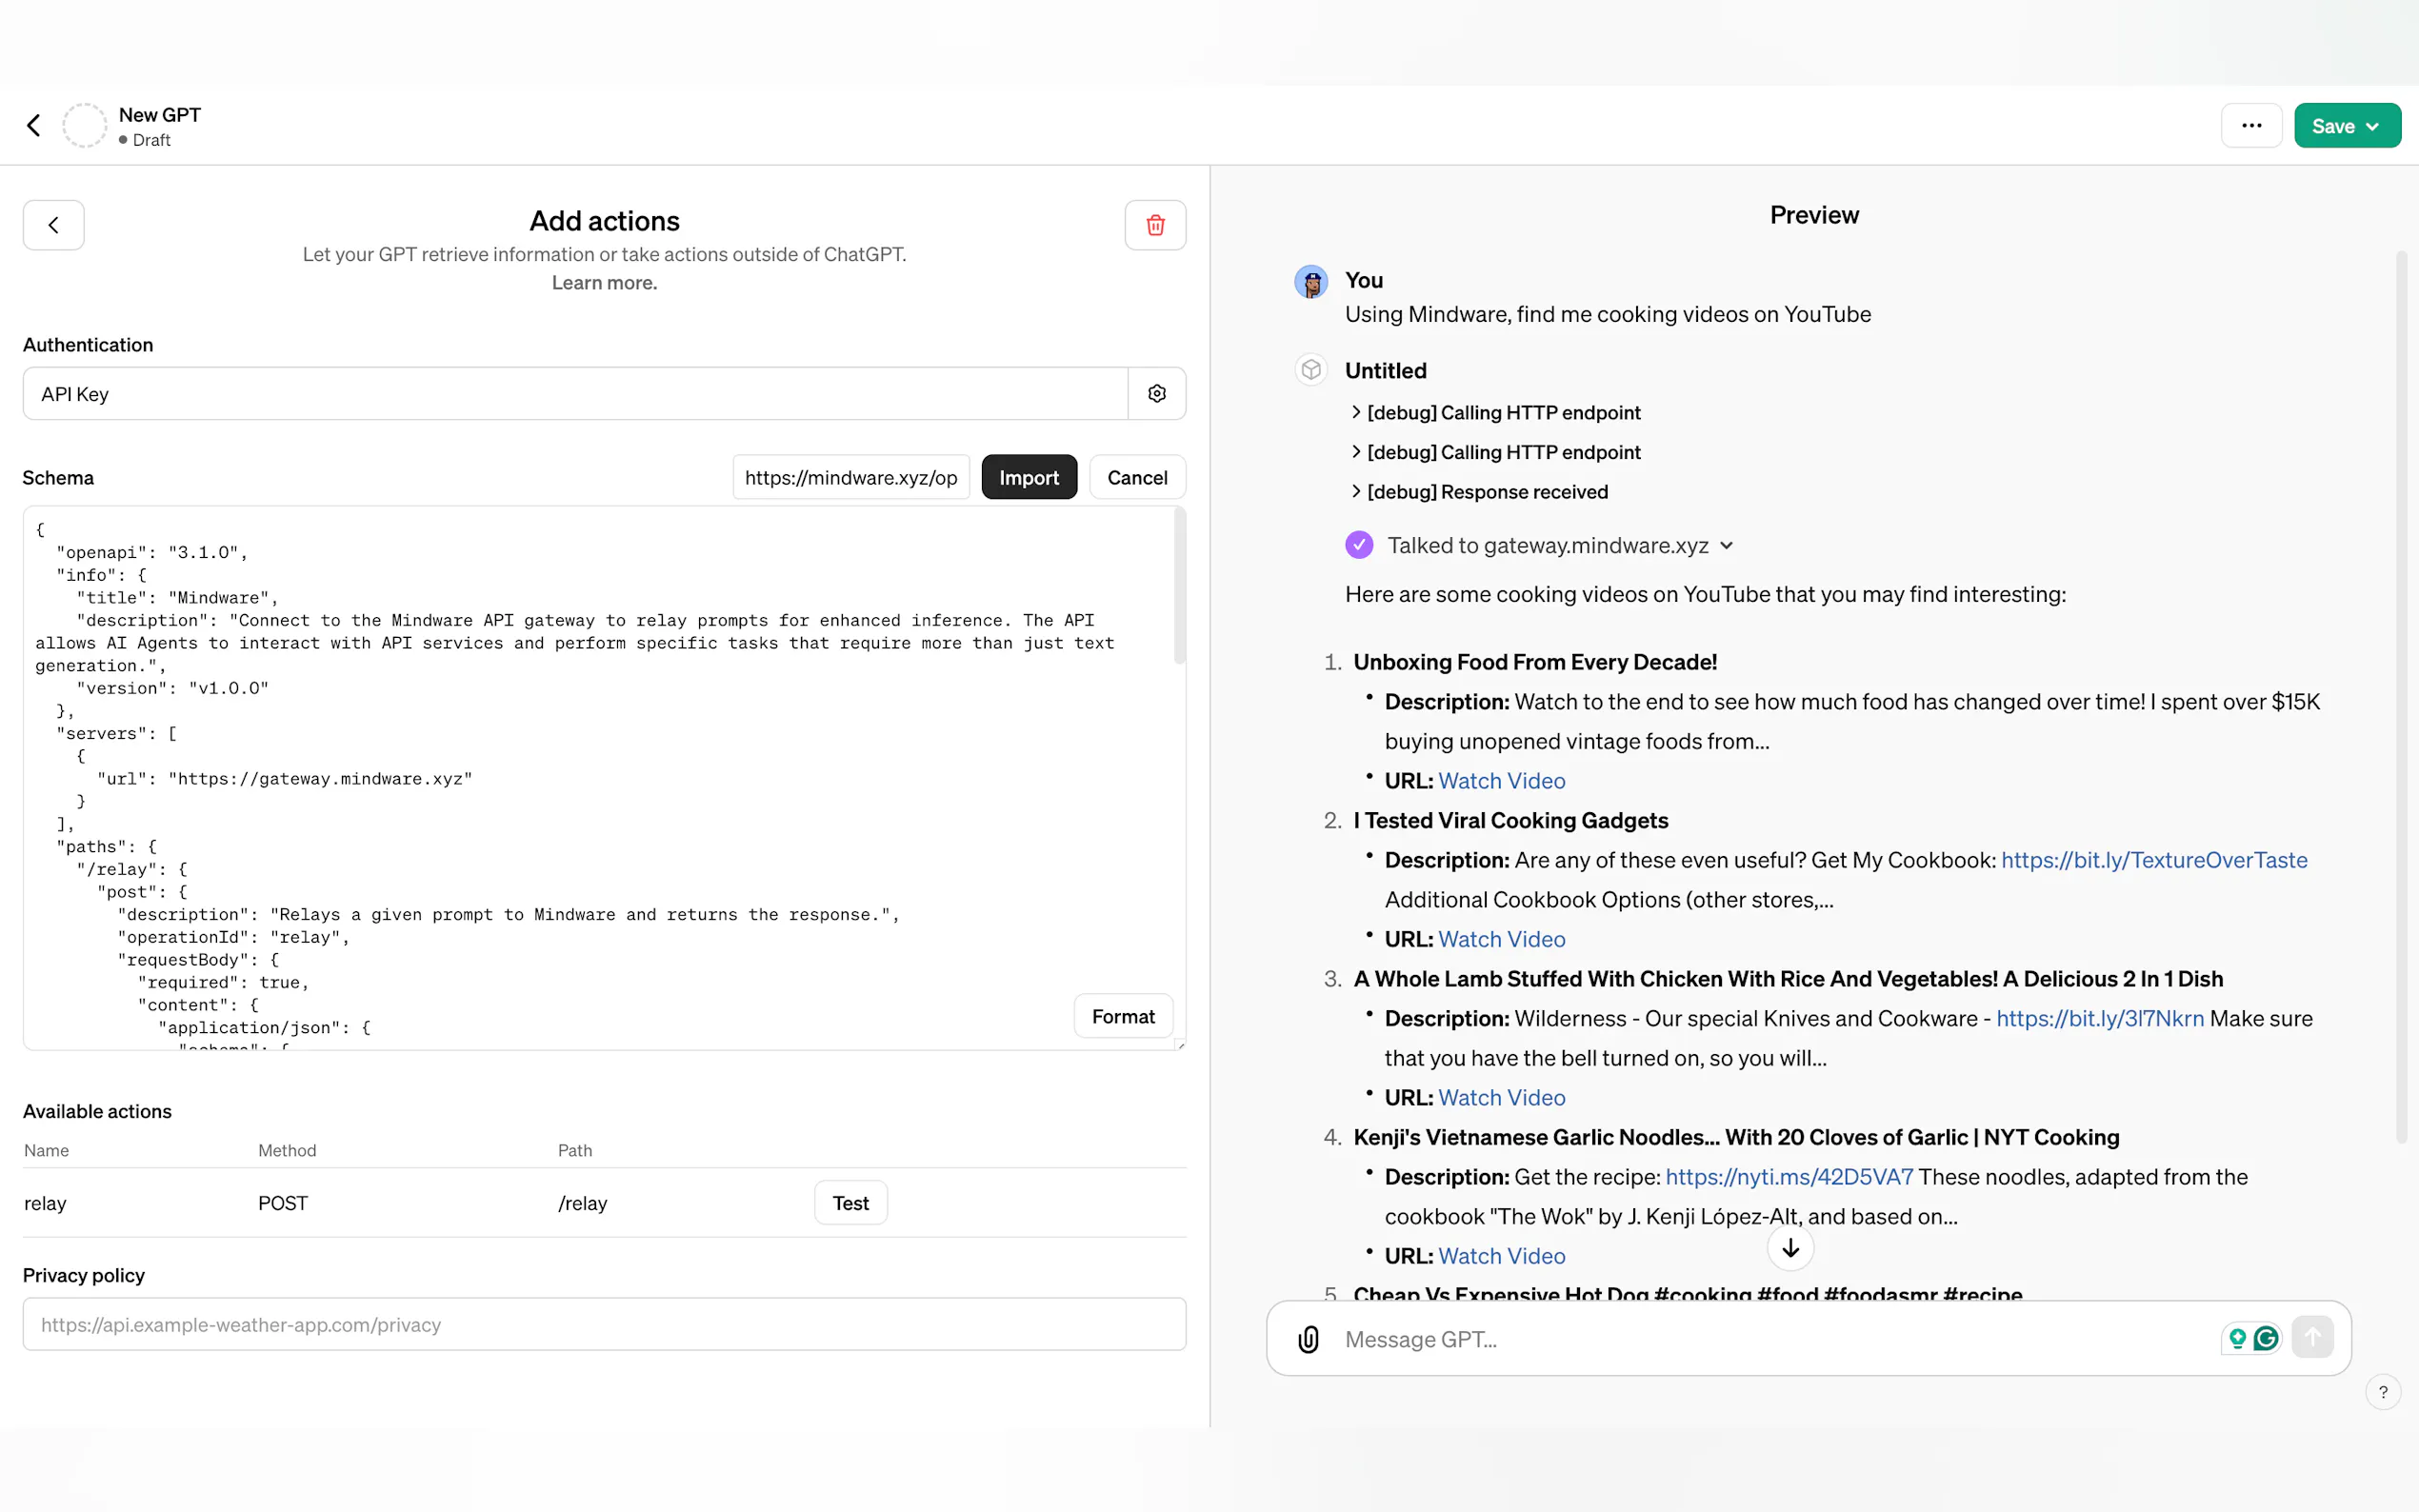Click the scroll-to-bottom arrow button
Image resolution: width=2419 pixels, height=1512 pixels.
(1790, 1248)
